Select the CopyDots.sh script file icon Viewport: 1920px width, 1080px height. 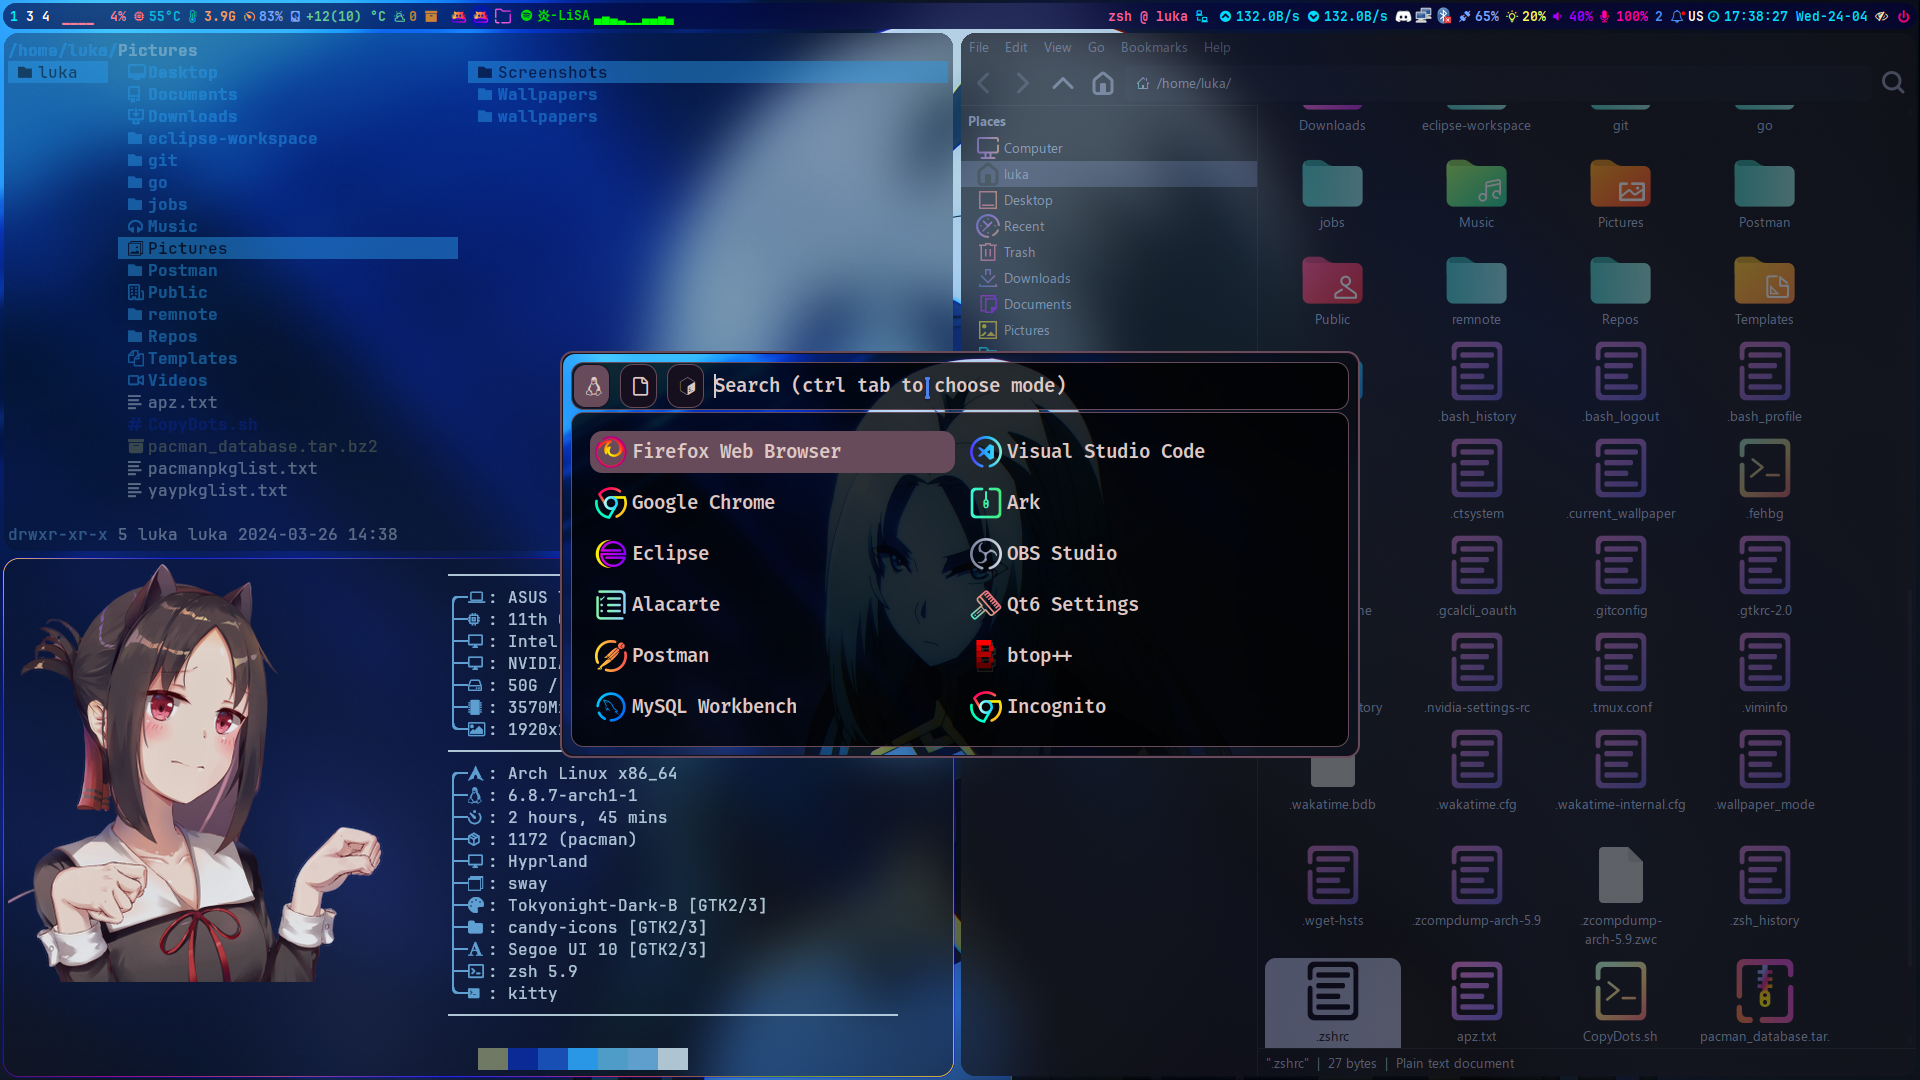1620,991
